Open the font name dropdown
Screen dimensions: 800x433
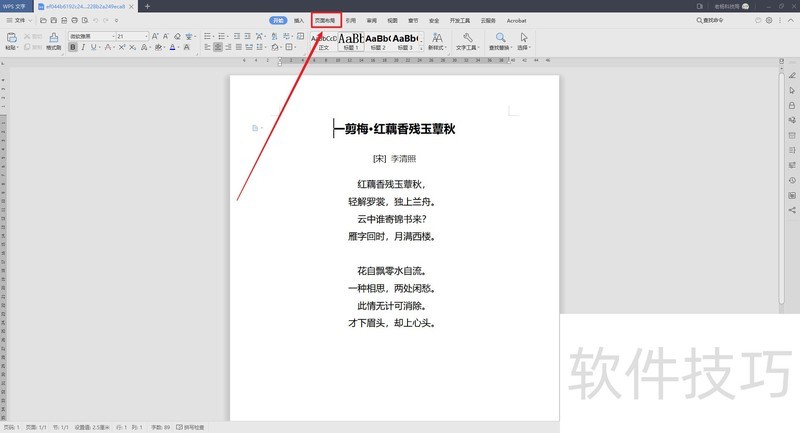pos(90,36)
